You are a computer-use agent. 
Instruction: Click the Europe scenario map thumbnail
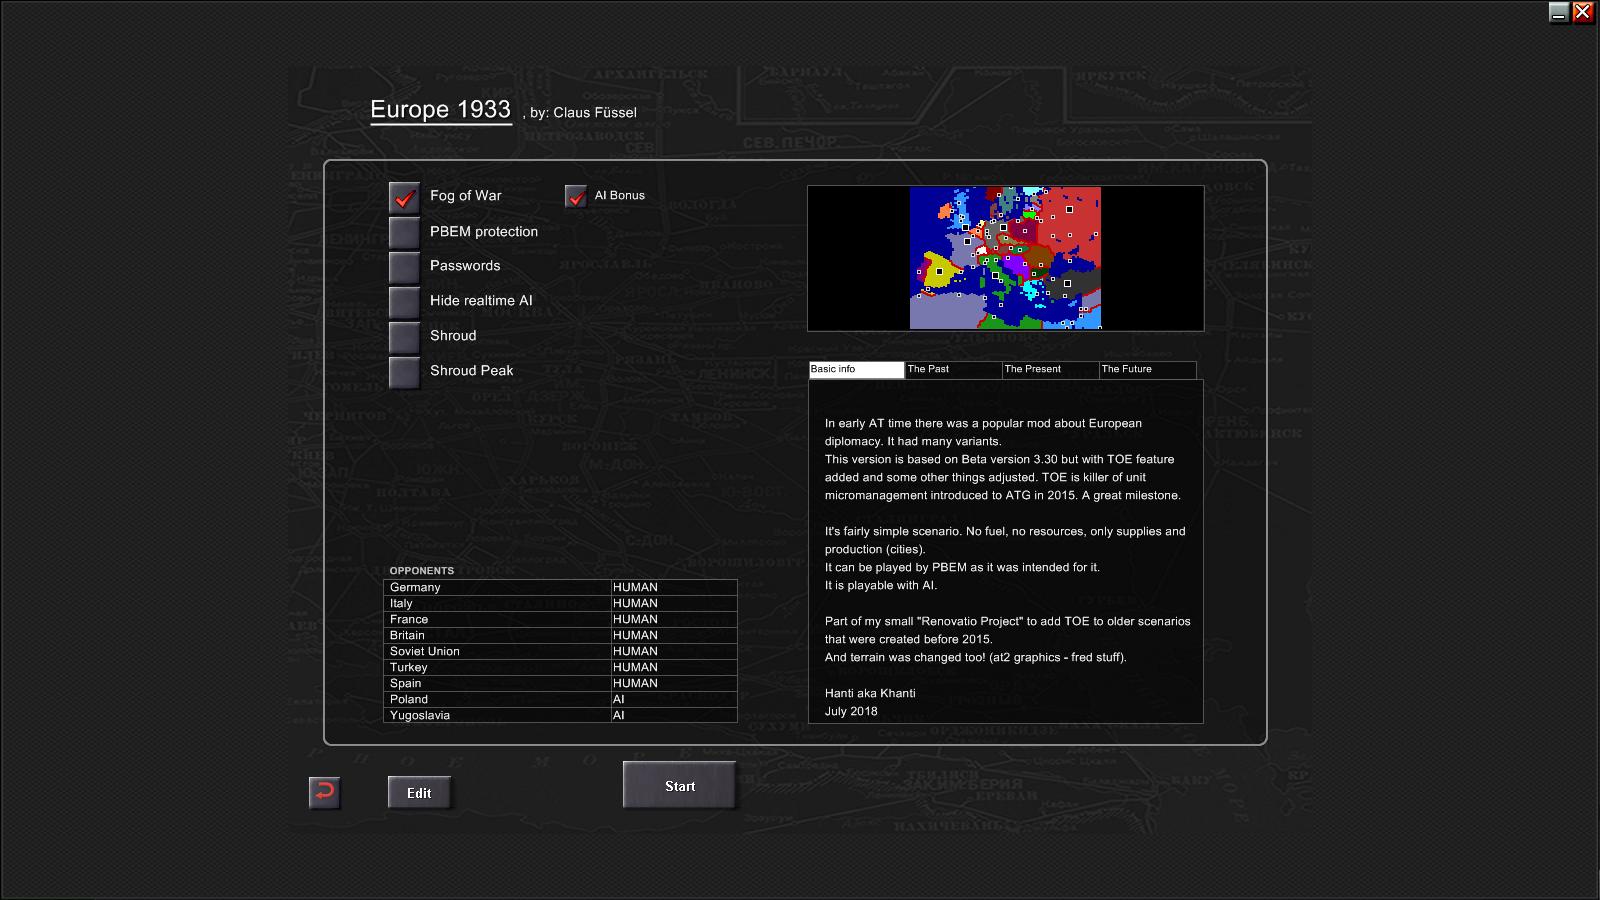coord(1005,258)
